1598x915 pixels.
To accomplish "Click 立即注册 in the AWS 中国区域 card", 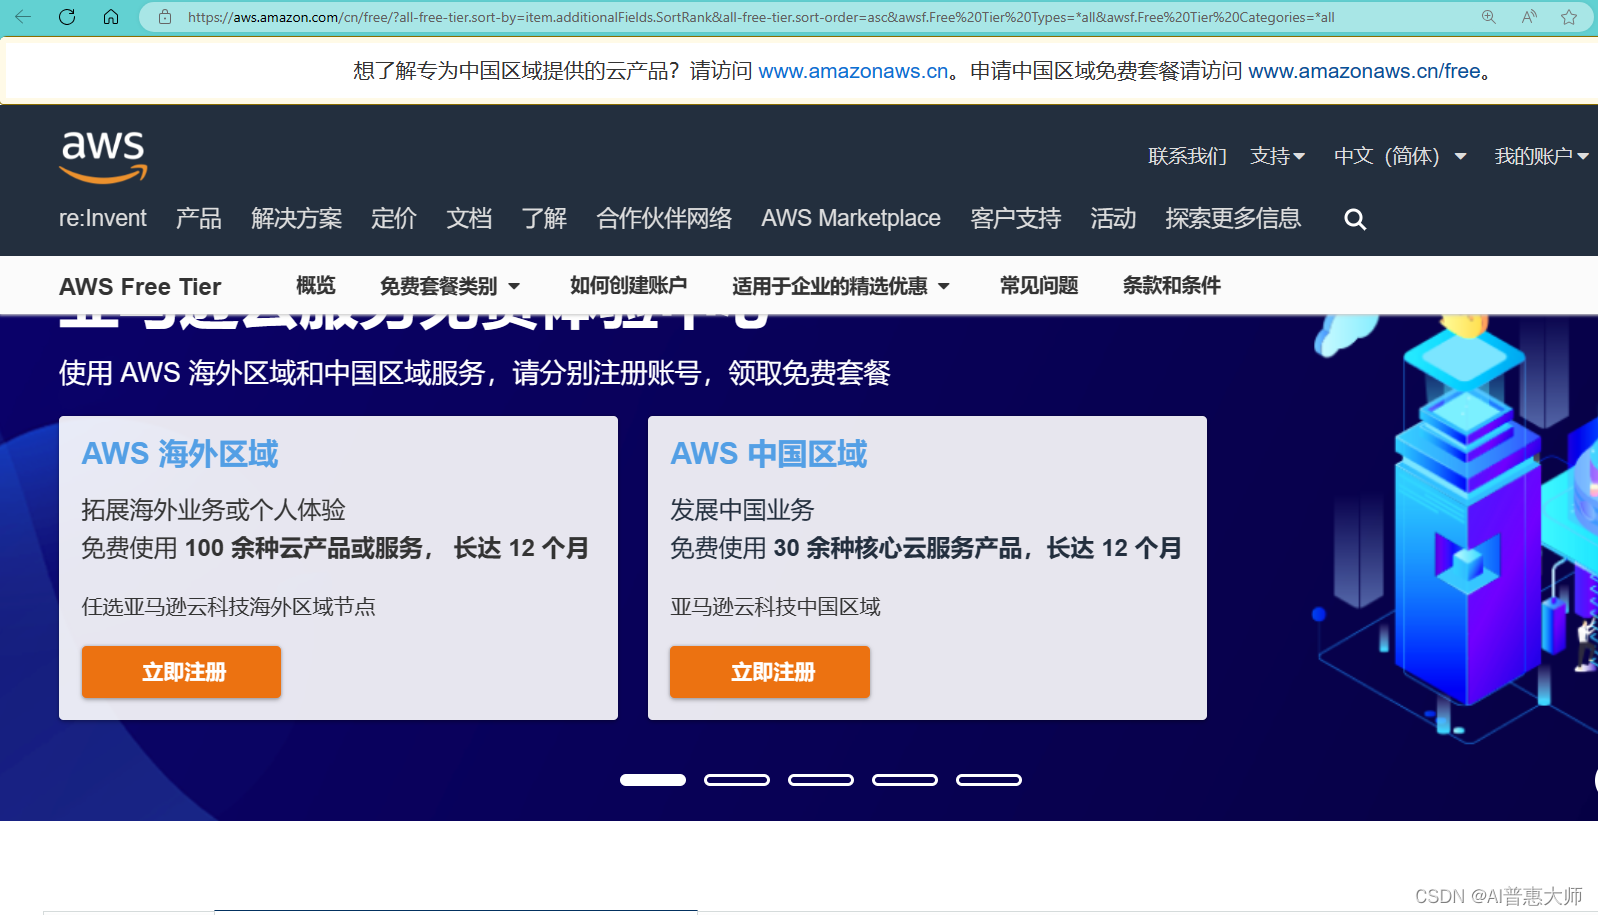I will click(x=770, y=672).
